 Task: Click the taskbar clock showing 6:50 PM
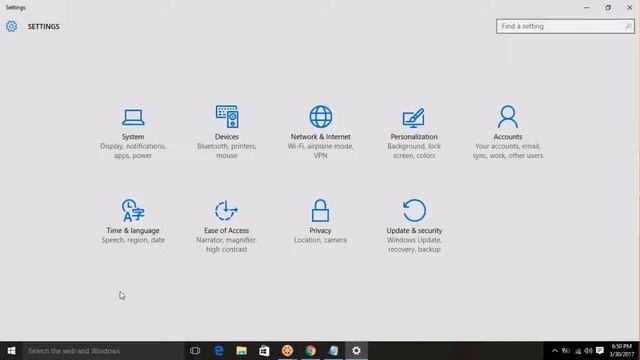click(x=622, y=351)
